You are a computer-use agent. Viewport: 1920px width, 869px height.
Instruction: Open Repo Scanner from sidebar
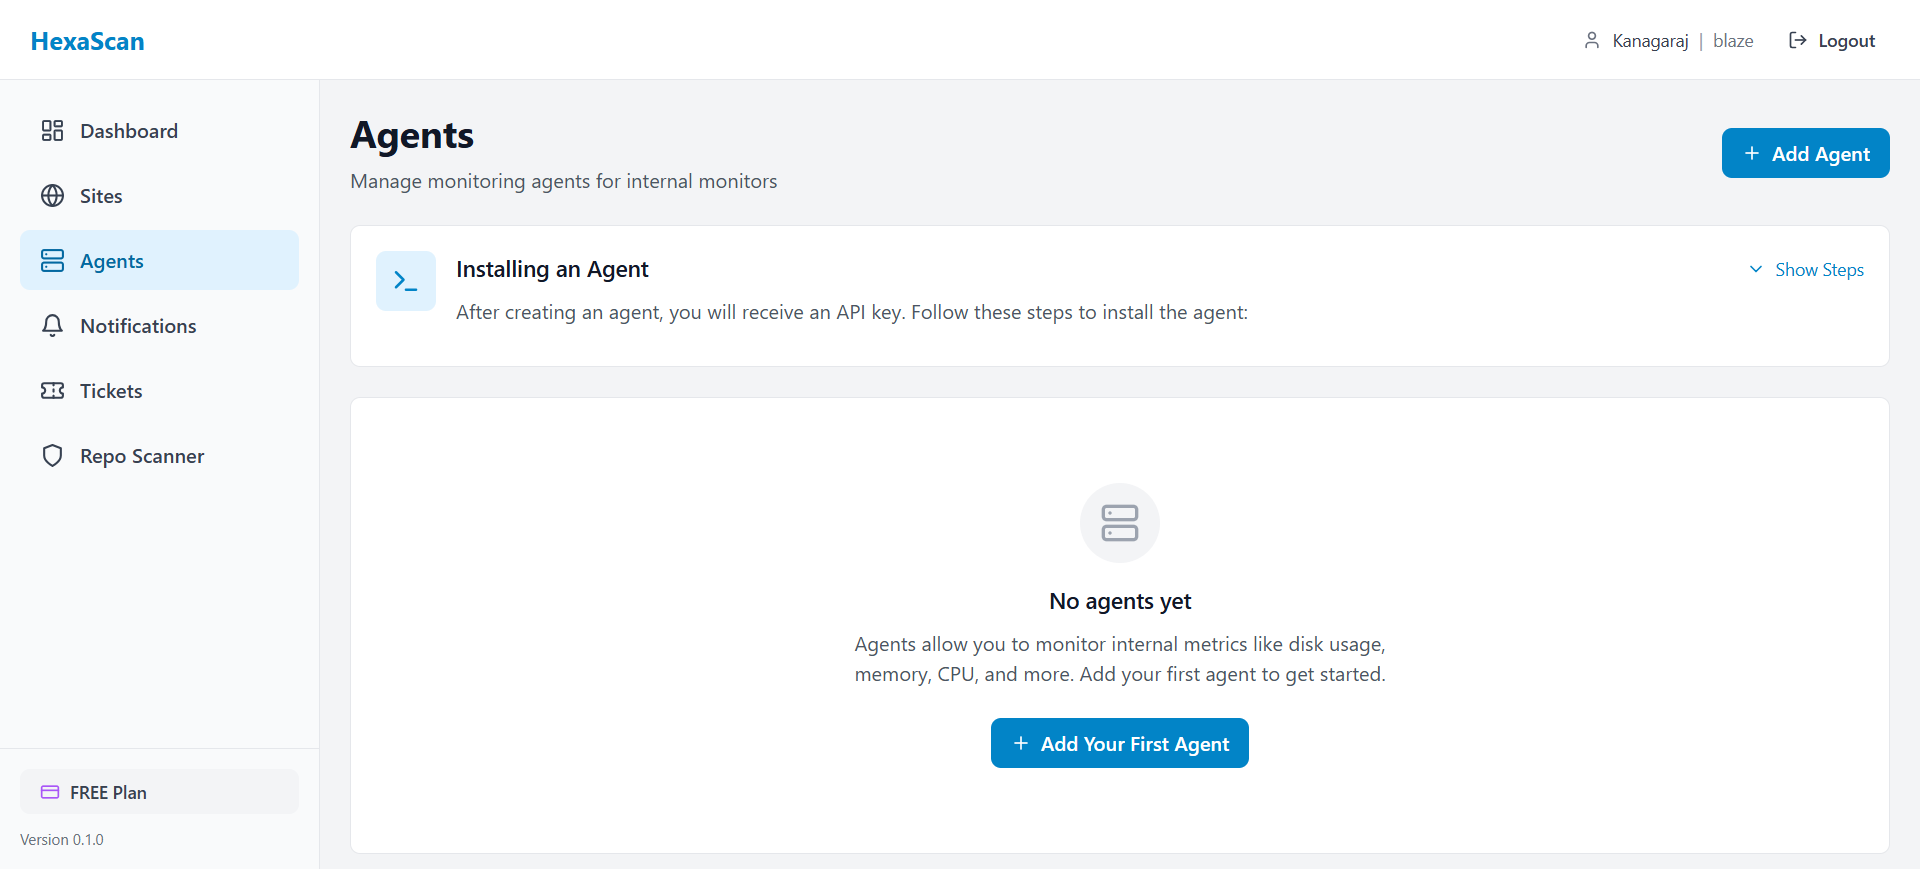point(142,456)
